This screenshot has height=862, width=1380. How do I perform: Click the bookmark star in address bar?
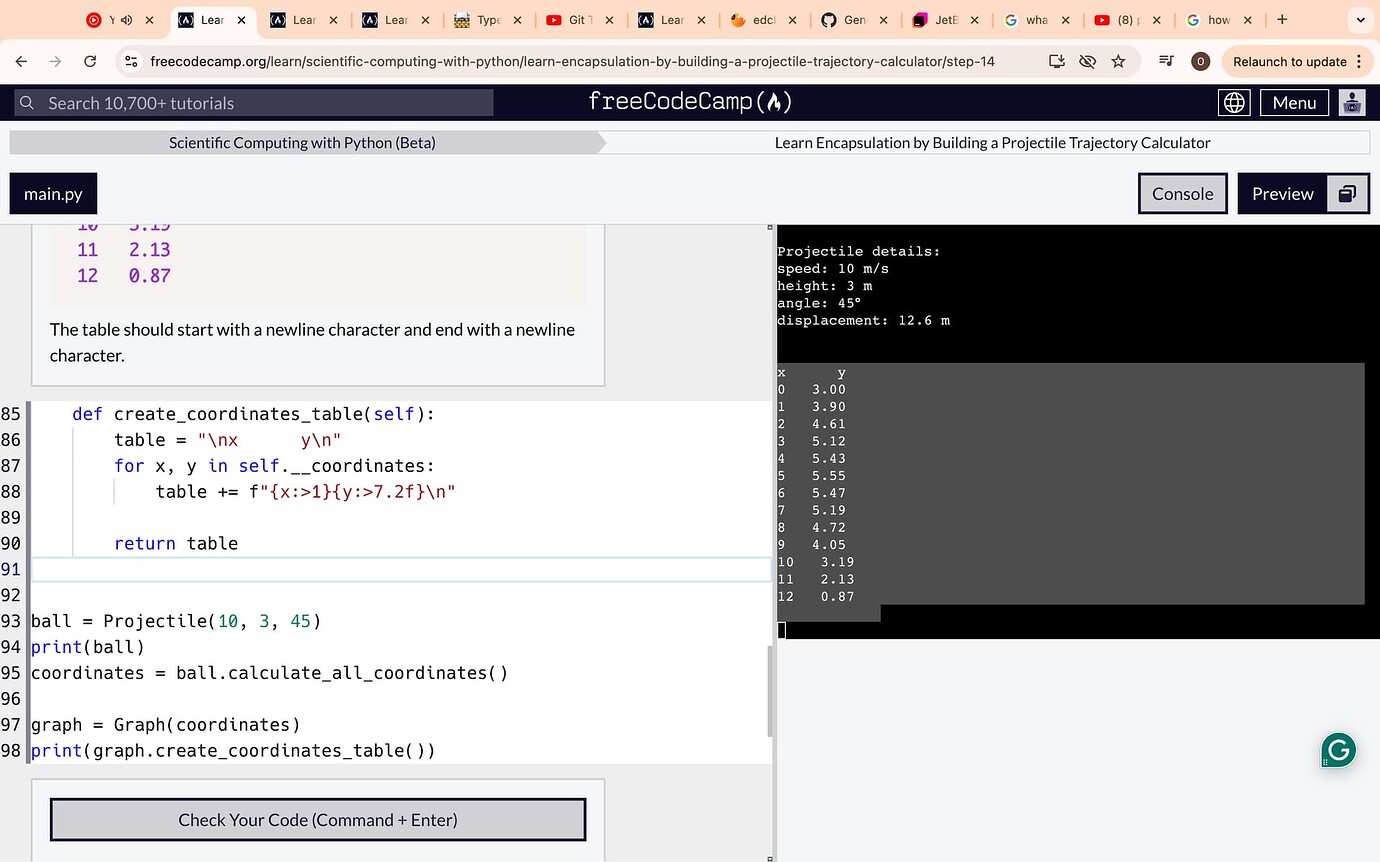coord(1119,61)
